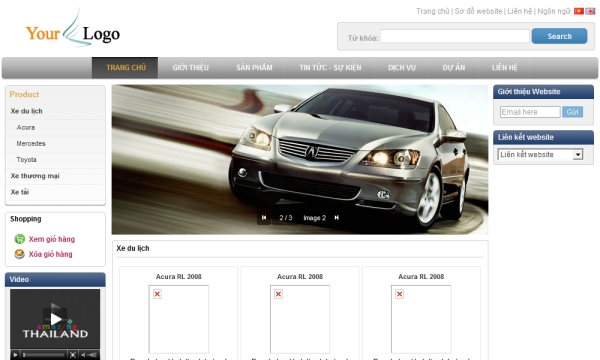Click the Your Logo image

[x=73, y=31]
